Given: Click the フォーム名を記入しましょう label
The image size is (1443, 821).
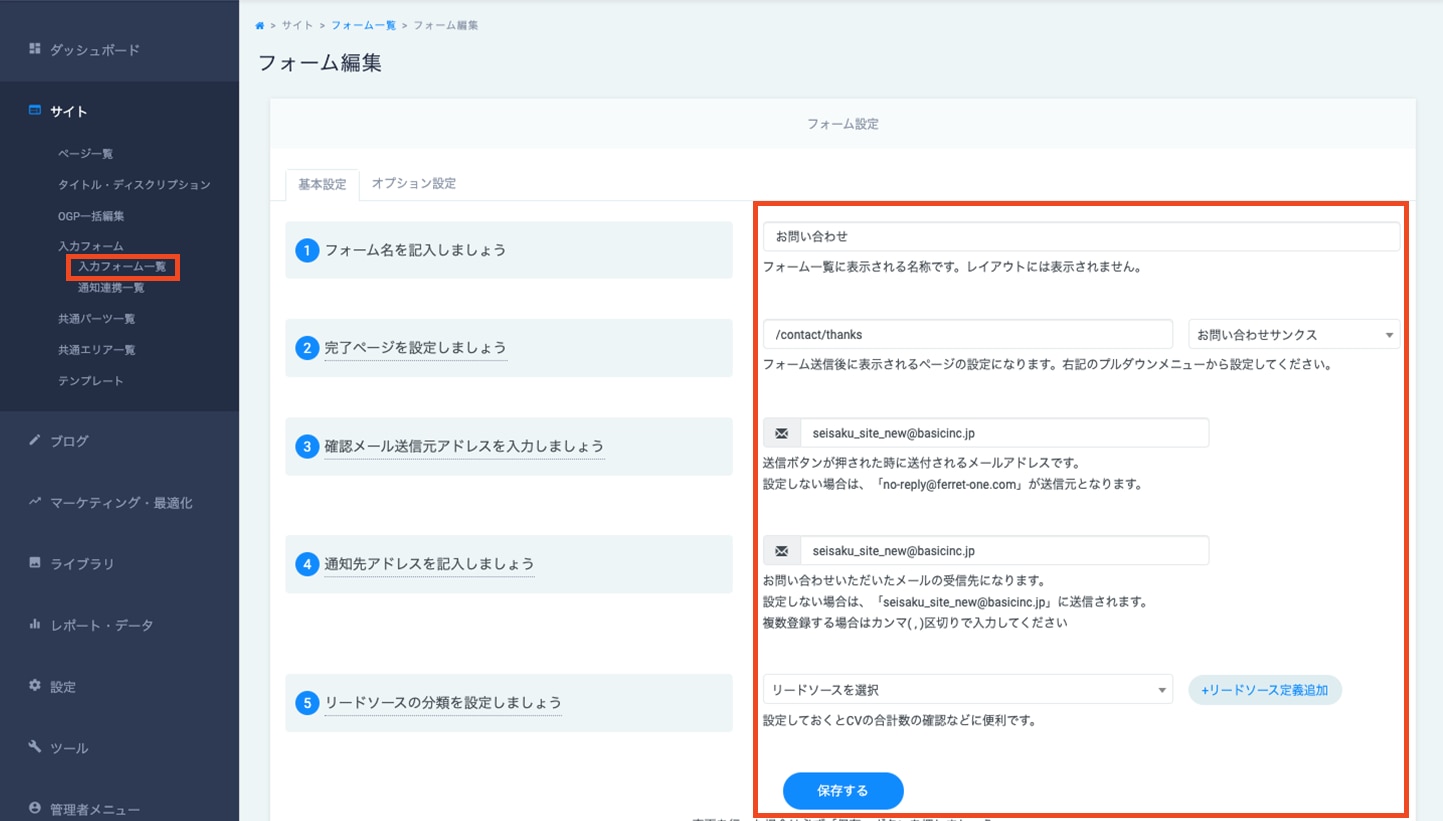Looking at the screenshot, I should (415, 250).
